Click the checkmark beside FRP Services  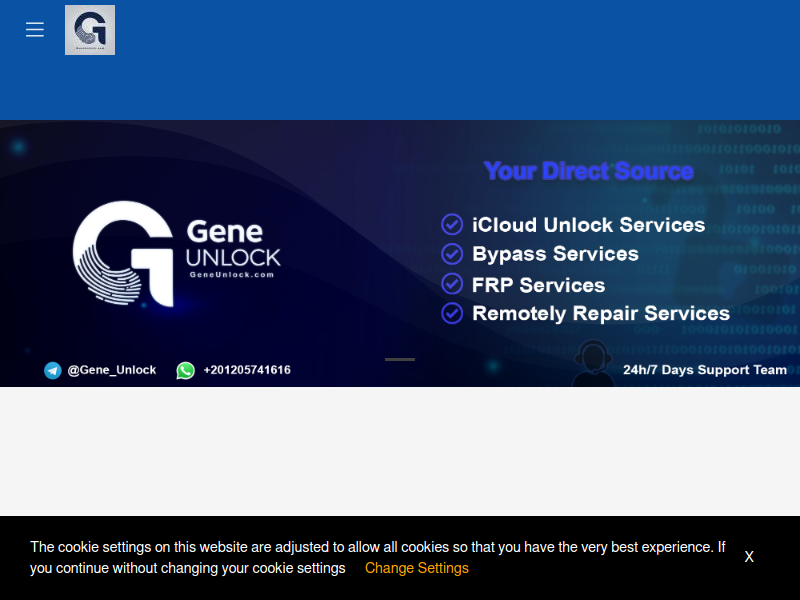(x=452, y=284)
